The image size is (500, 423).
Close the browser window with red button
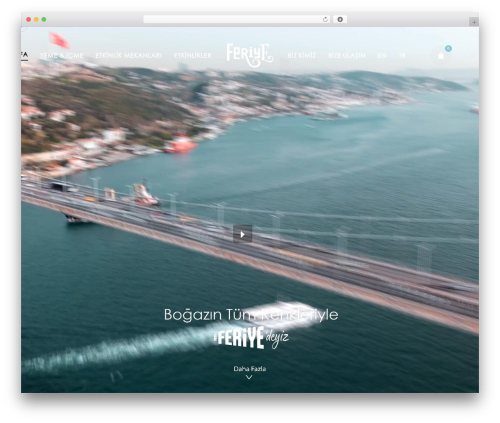click(29, 20)
